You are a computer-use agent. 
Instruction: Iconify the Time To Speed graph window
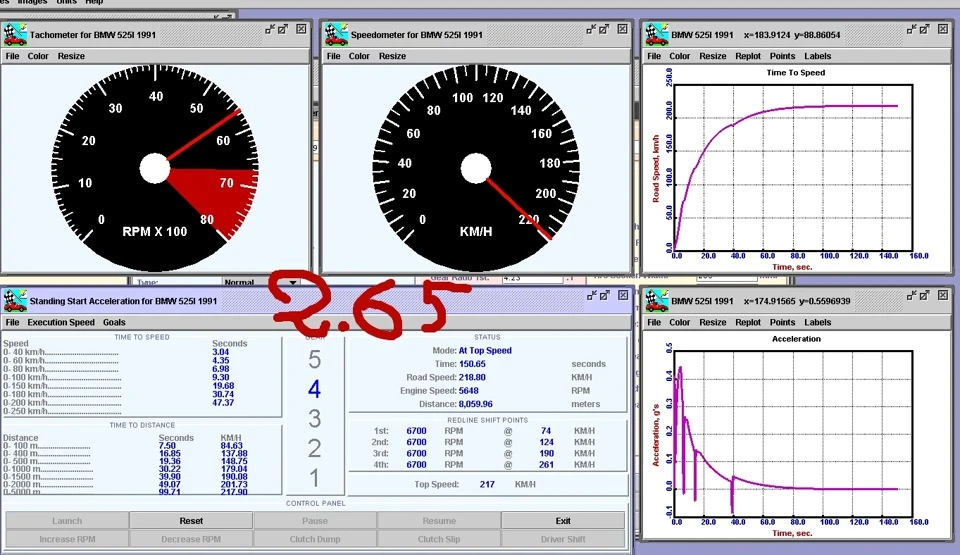[912, 29]
